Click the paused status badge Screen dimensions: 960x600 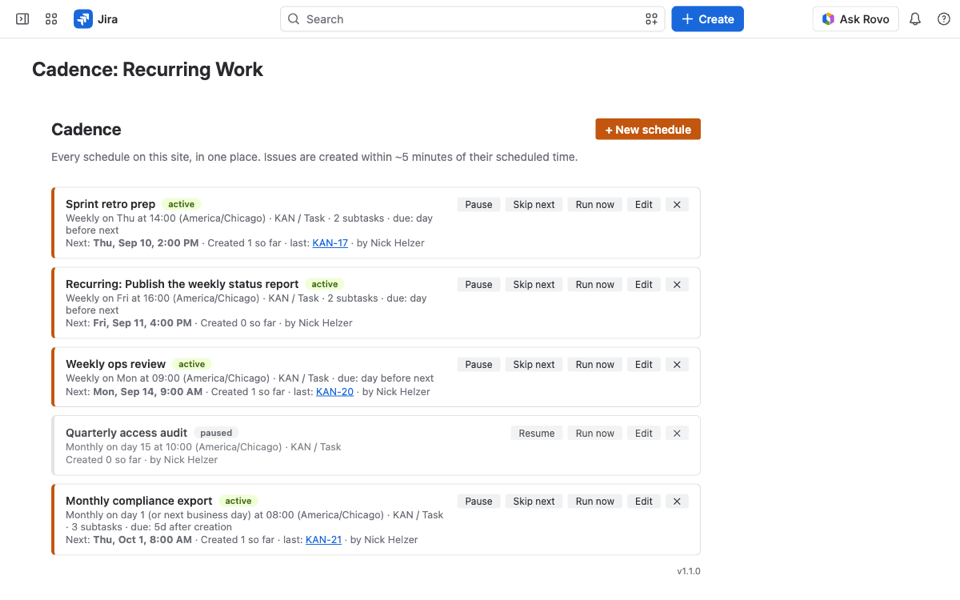[216, 433]
